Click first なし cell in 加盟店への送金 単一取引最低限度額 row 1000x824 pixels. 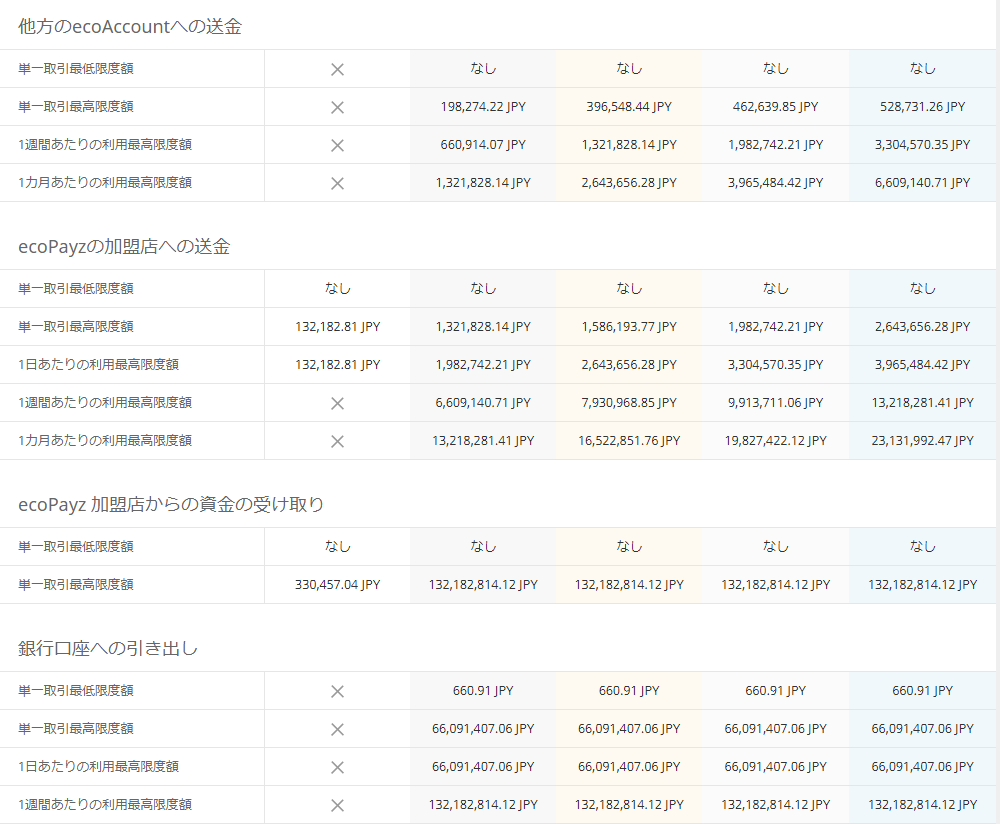tap(337, 288)
